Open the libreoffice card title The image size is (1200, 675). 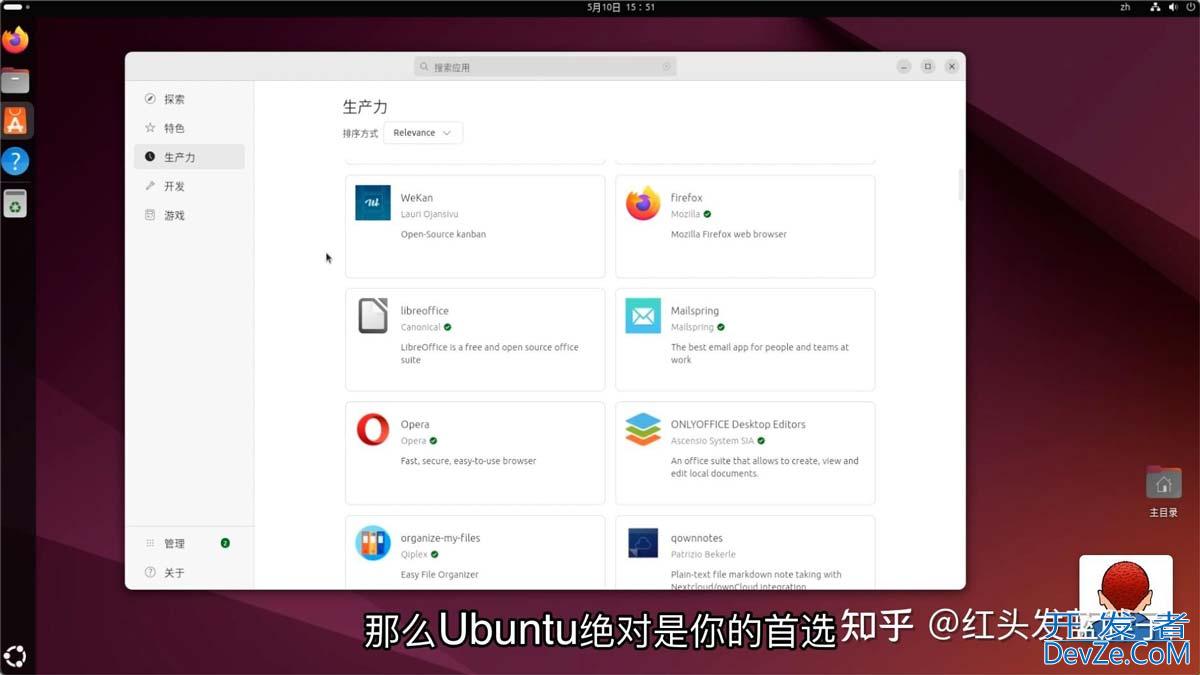pos(425,311)
